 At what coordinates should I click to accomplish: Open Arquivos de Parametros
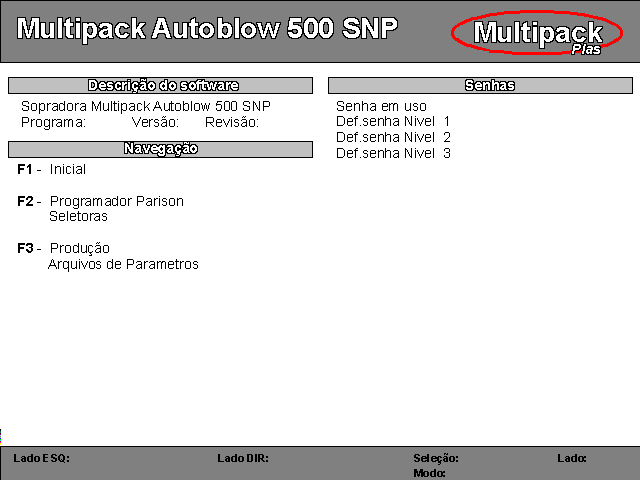[x=123, y=264]
